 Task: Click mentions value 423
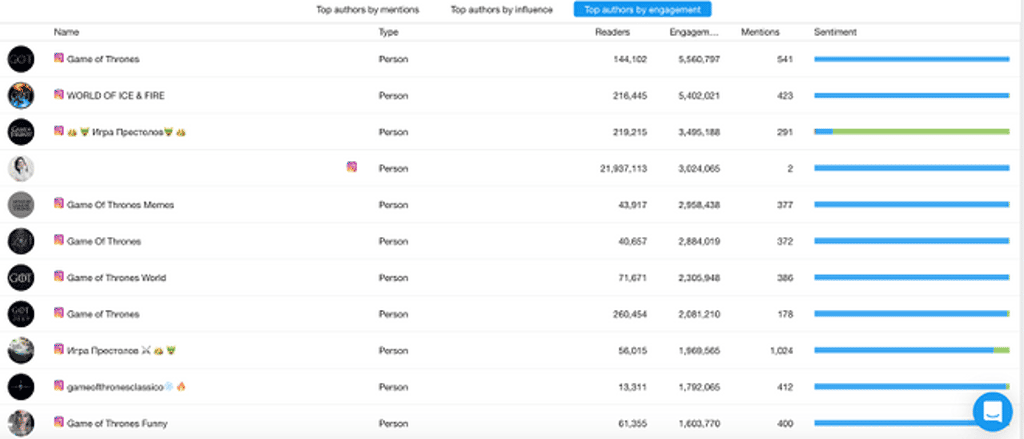[x=785, y=95]
